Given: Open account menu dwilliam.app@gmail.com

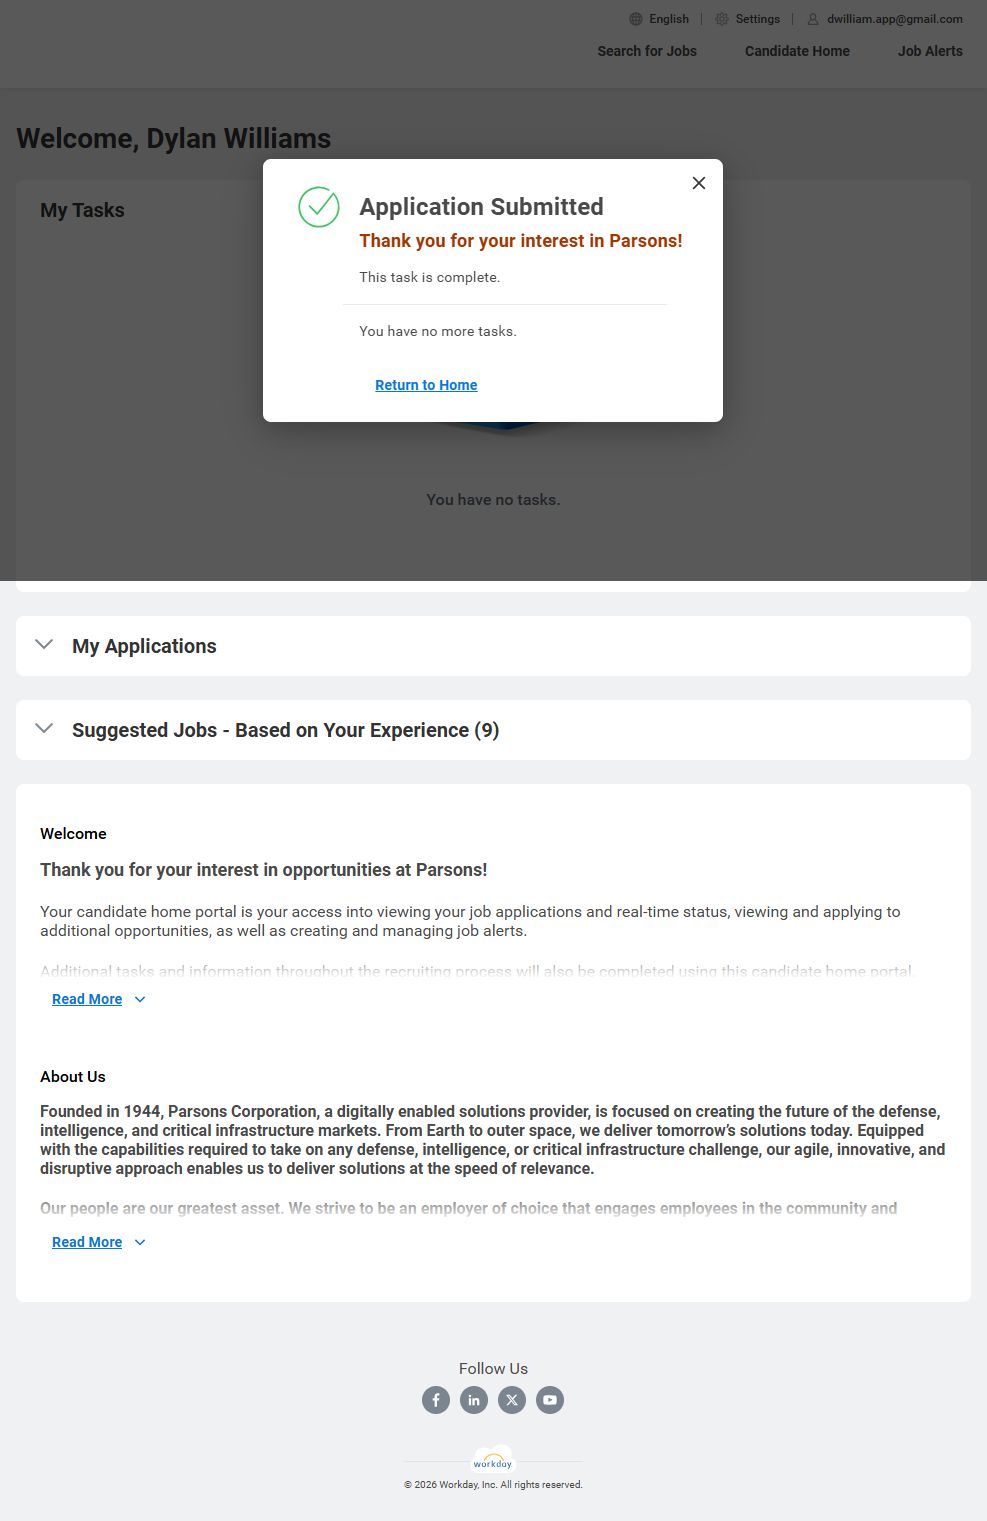Looking at the screenshot, I should tap(894, 19).
